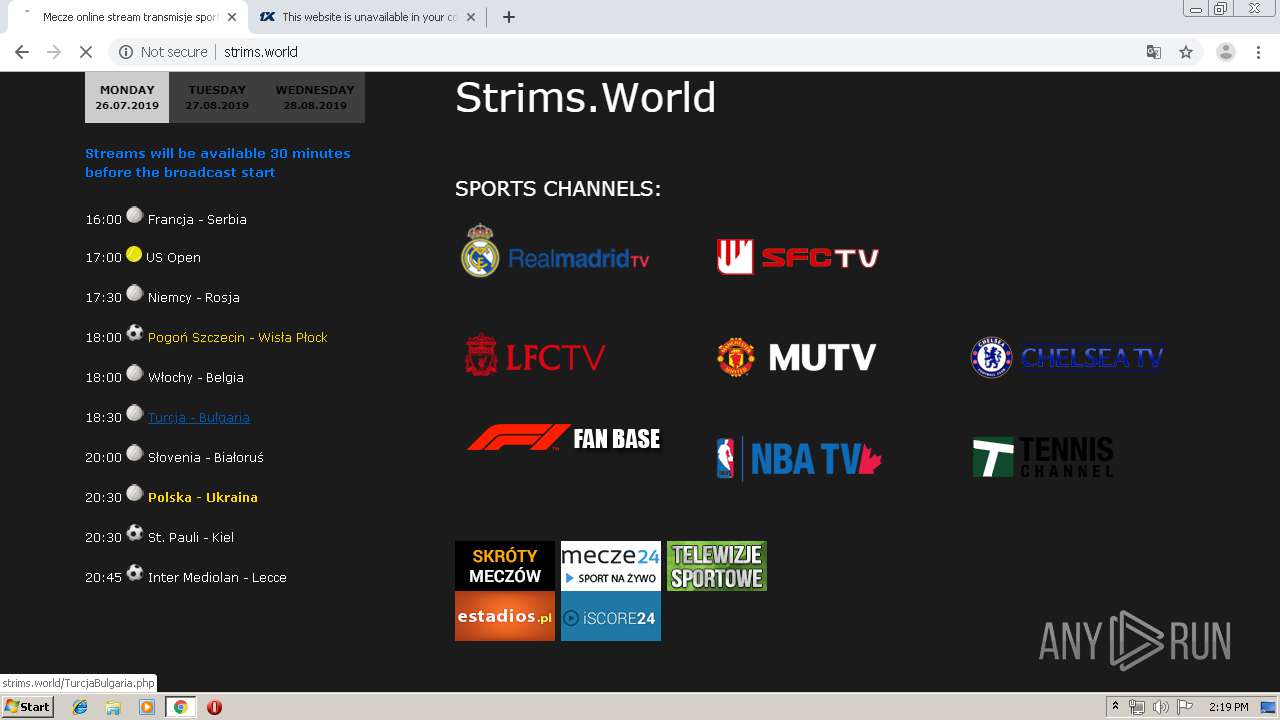Click the Not secure site info icon
This screenshot has height=720, width=1280.
[x=126, y=52]
